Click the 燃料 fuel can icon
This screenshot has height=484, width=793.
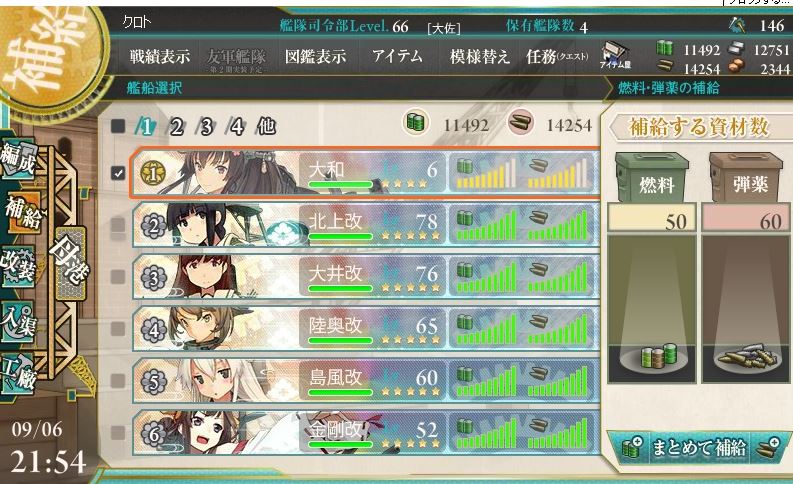point(652,178)
